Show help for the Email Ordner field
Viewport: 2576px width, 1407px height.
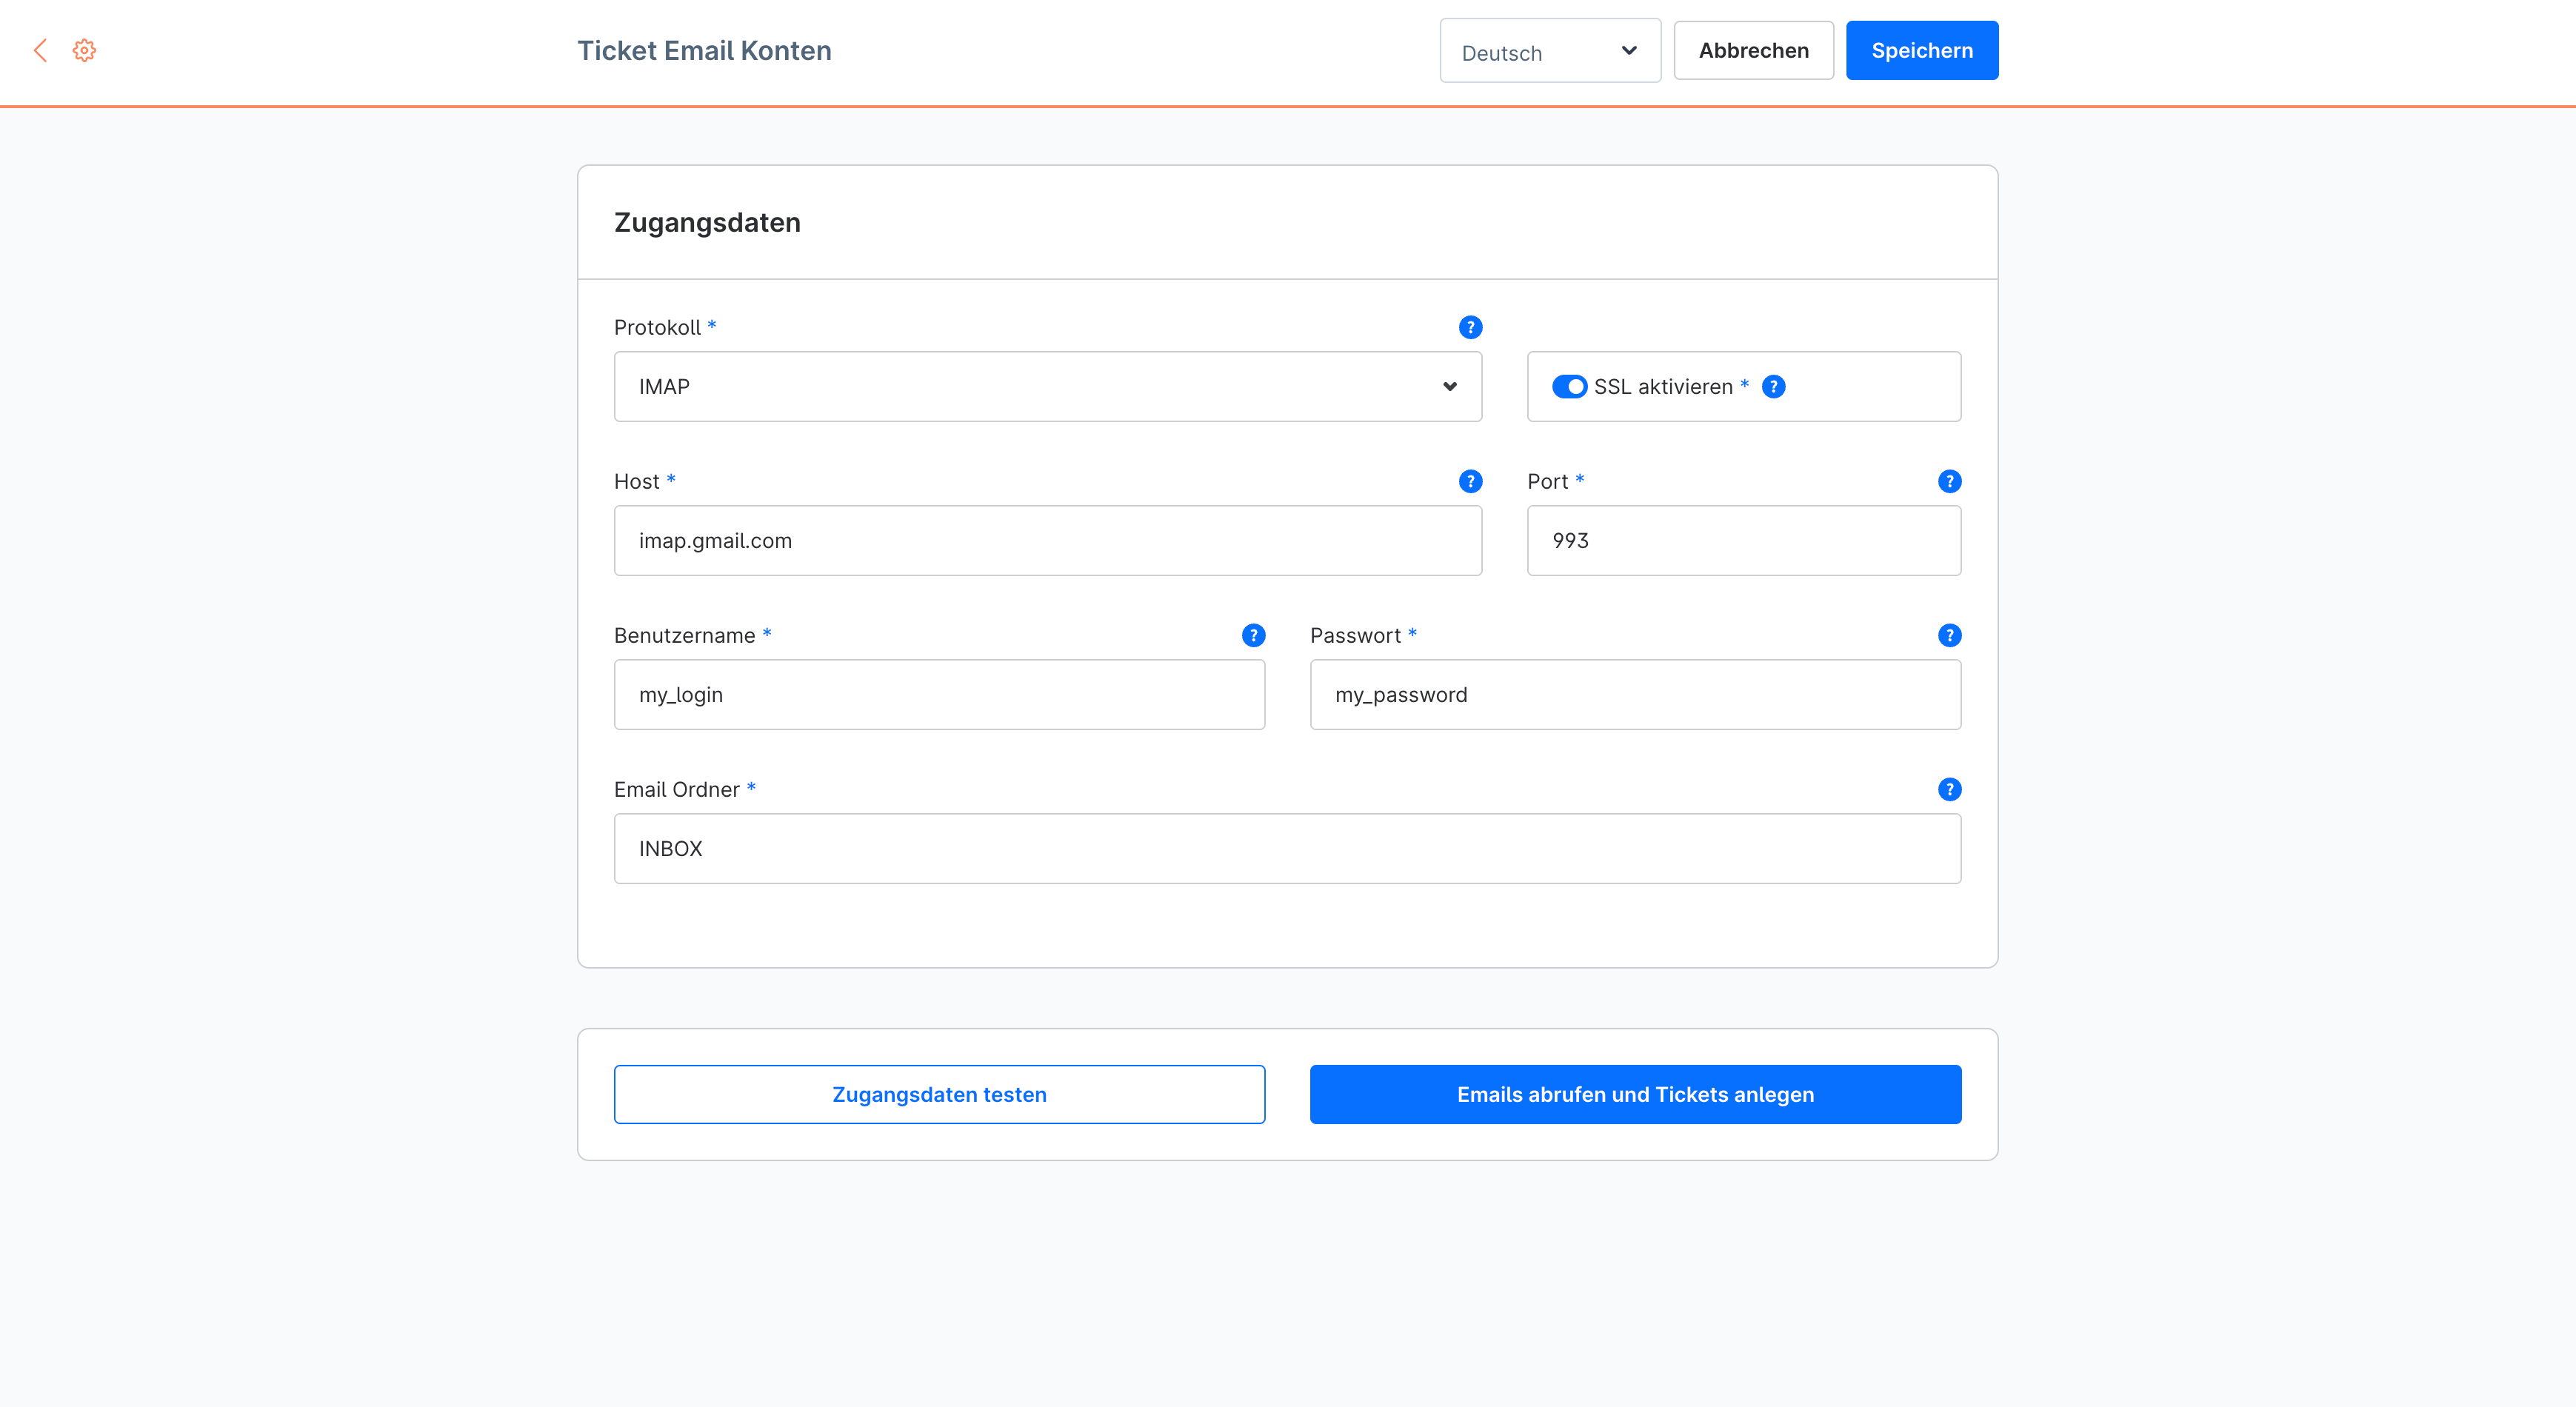tap(1949, 790)
